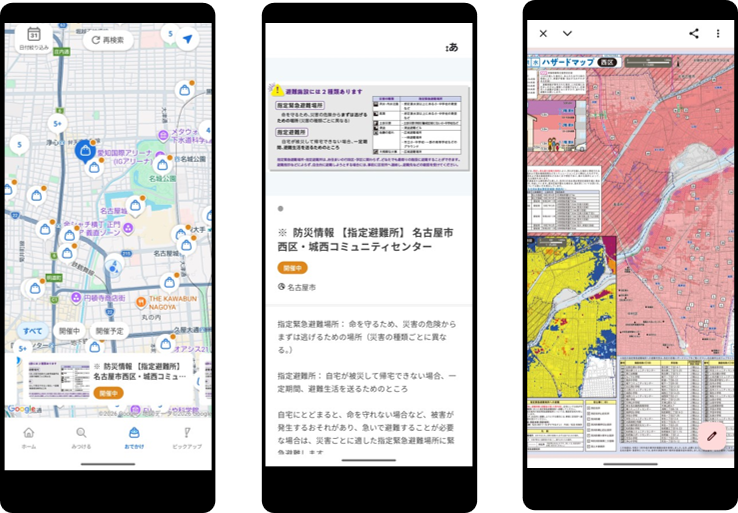Close the hazard map viewer with X
738x513 pixels.
[543, 33]
